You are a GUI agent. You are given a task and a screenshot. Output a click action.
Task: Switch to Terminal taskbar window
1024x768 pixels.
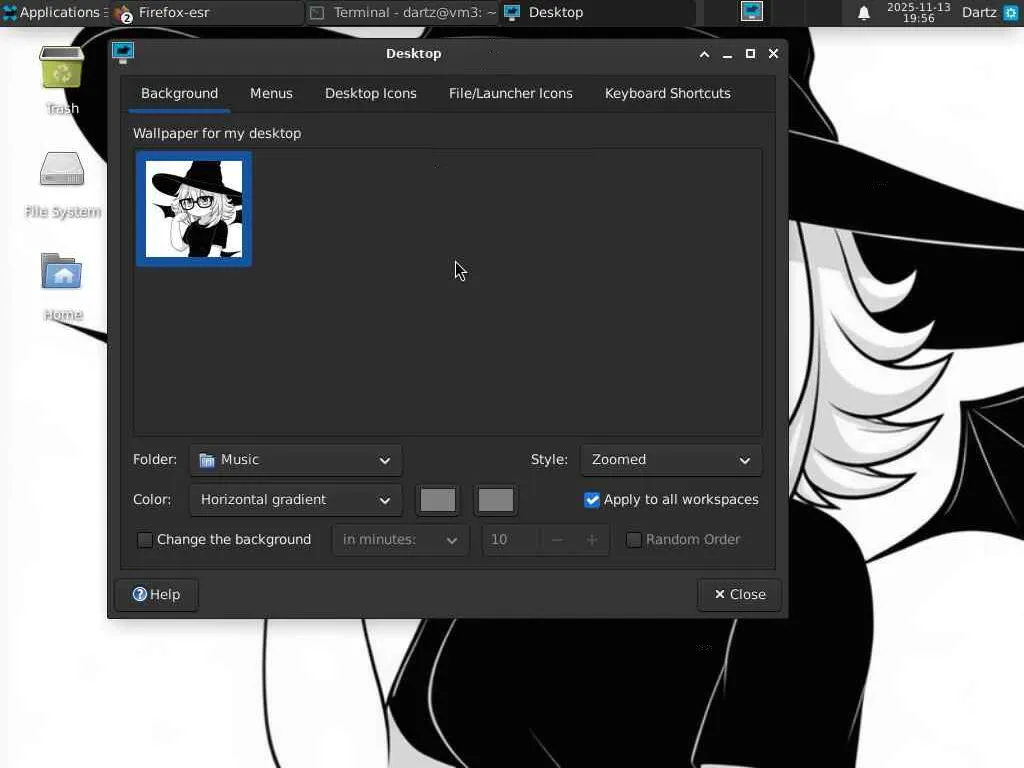[402, 12]
